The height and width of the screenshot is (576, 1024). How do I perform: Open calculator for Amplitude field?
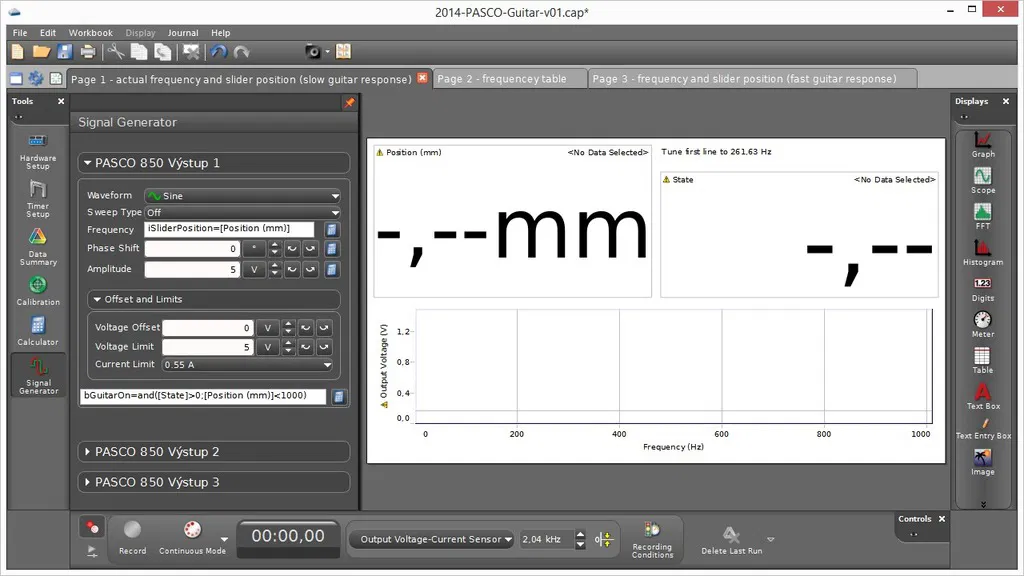pos(331,269)
